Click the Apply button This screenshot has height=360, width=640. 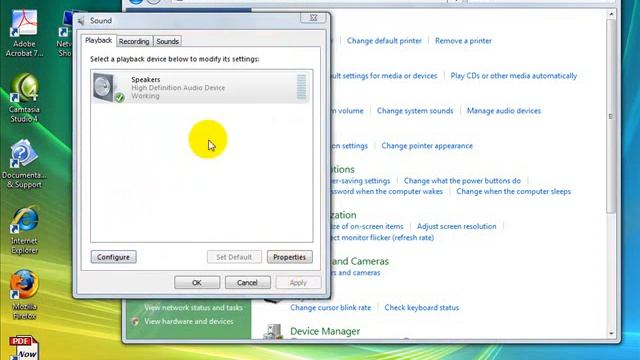tap(298, 282)
